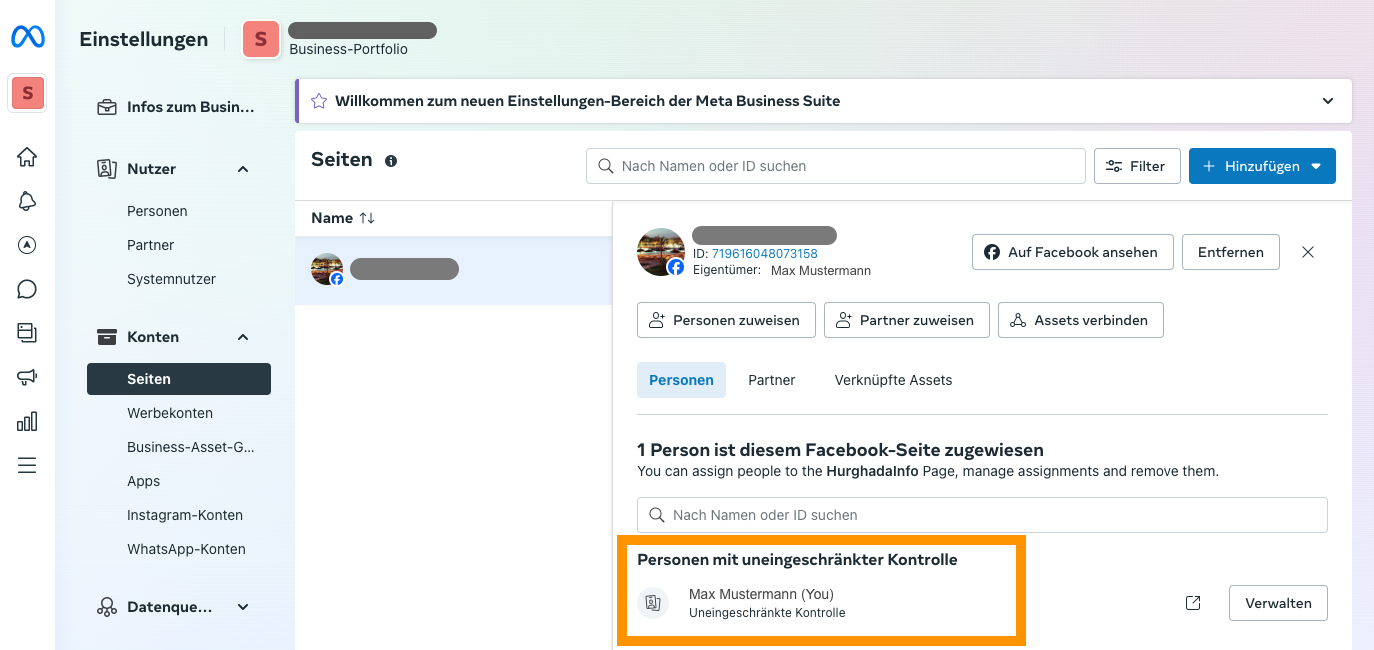Open the Hinzufügen dropdown
The height and width of the screenshot is (650, 1374).
coord(1262,166)
